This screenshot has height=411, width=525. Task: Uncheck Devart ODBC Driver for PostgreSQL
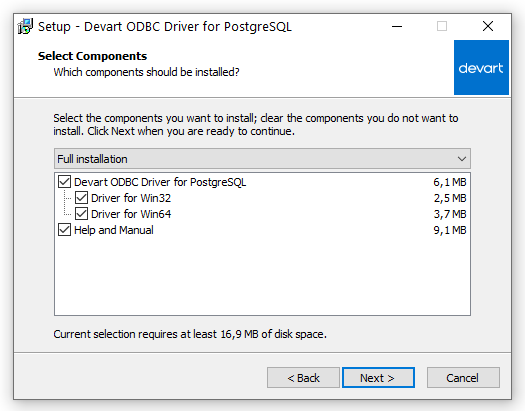point(64,182)
